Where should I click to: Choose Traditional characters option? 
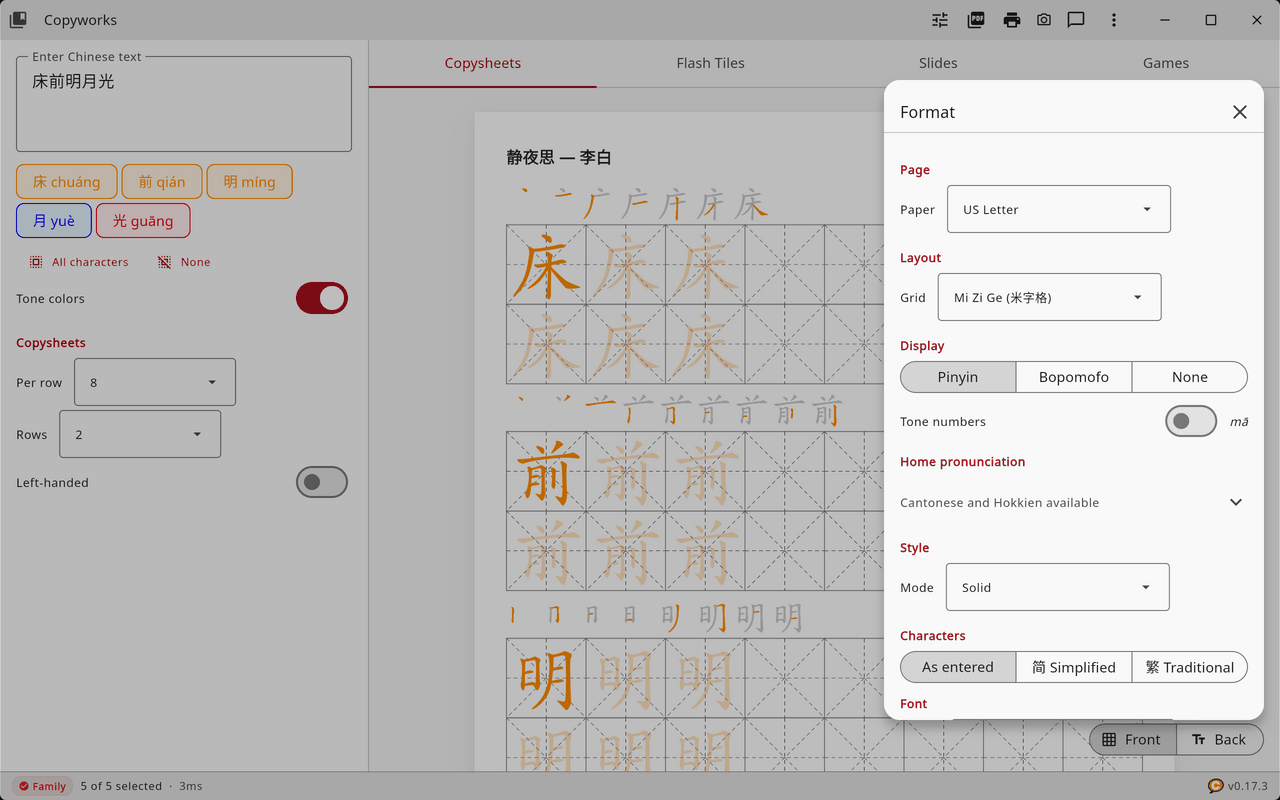[1190, 667]
